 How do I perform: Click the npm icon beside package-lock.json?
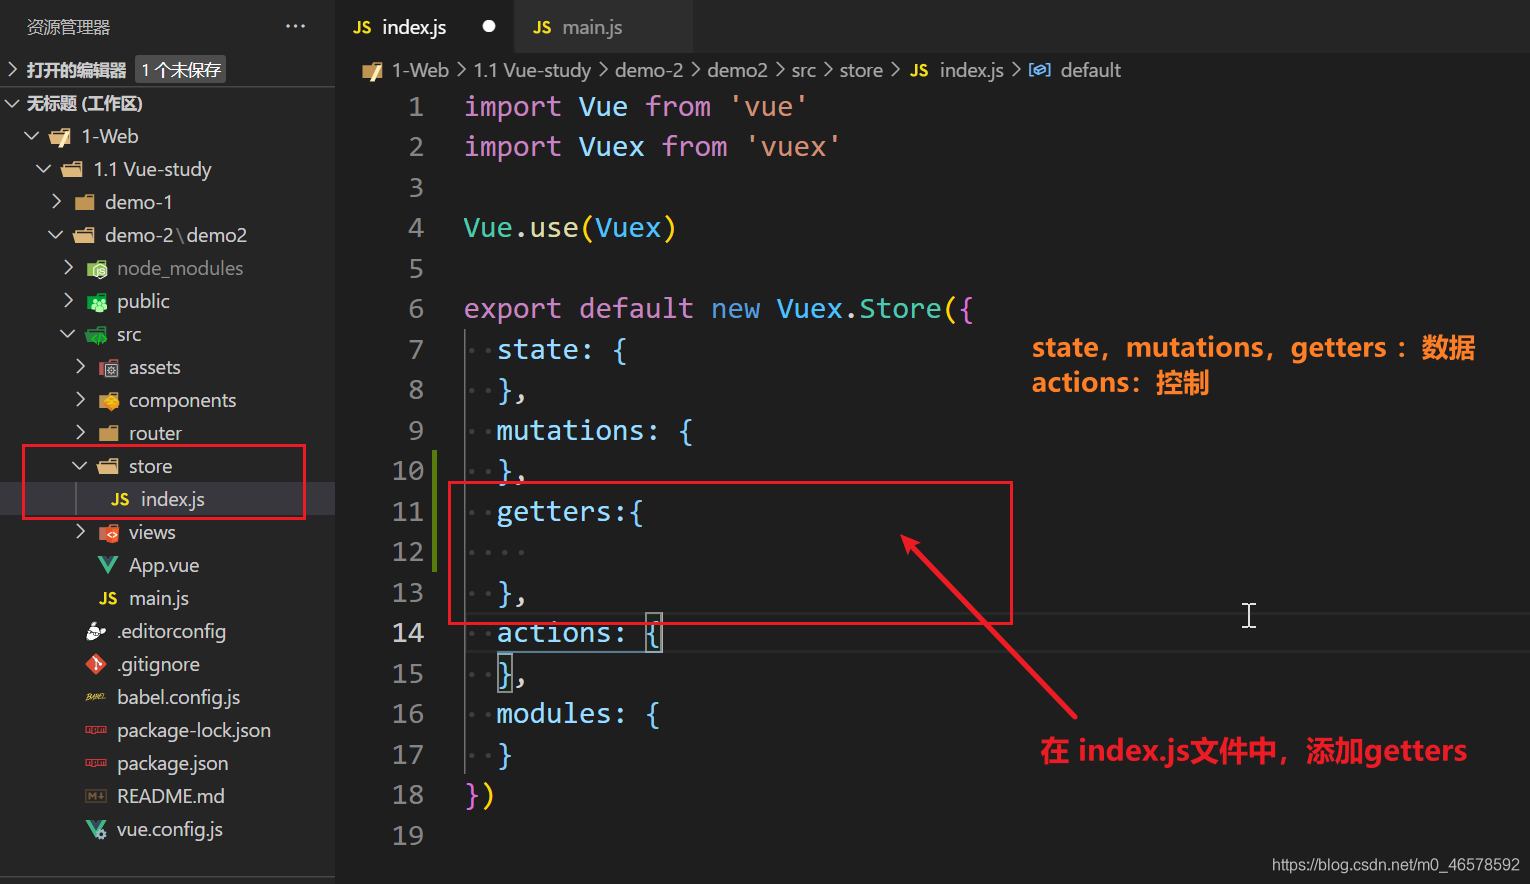96,730
